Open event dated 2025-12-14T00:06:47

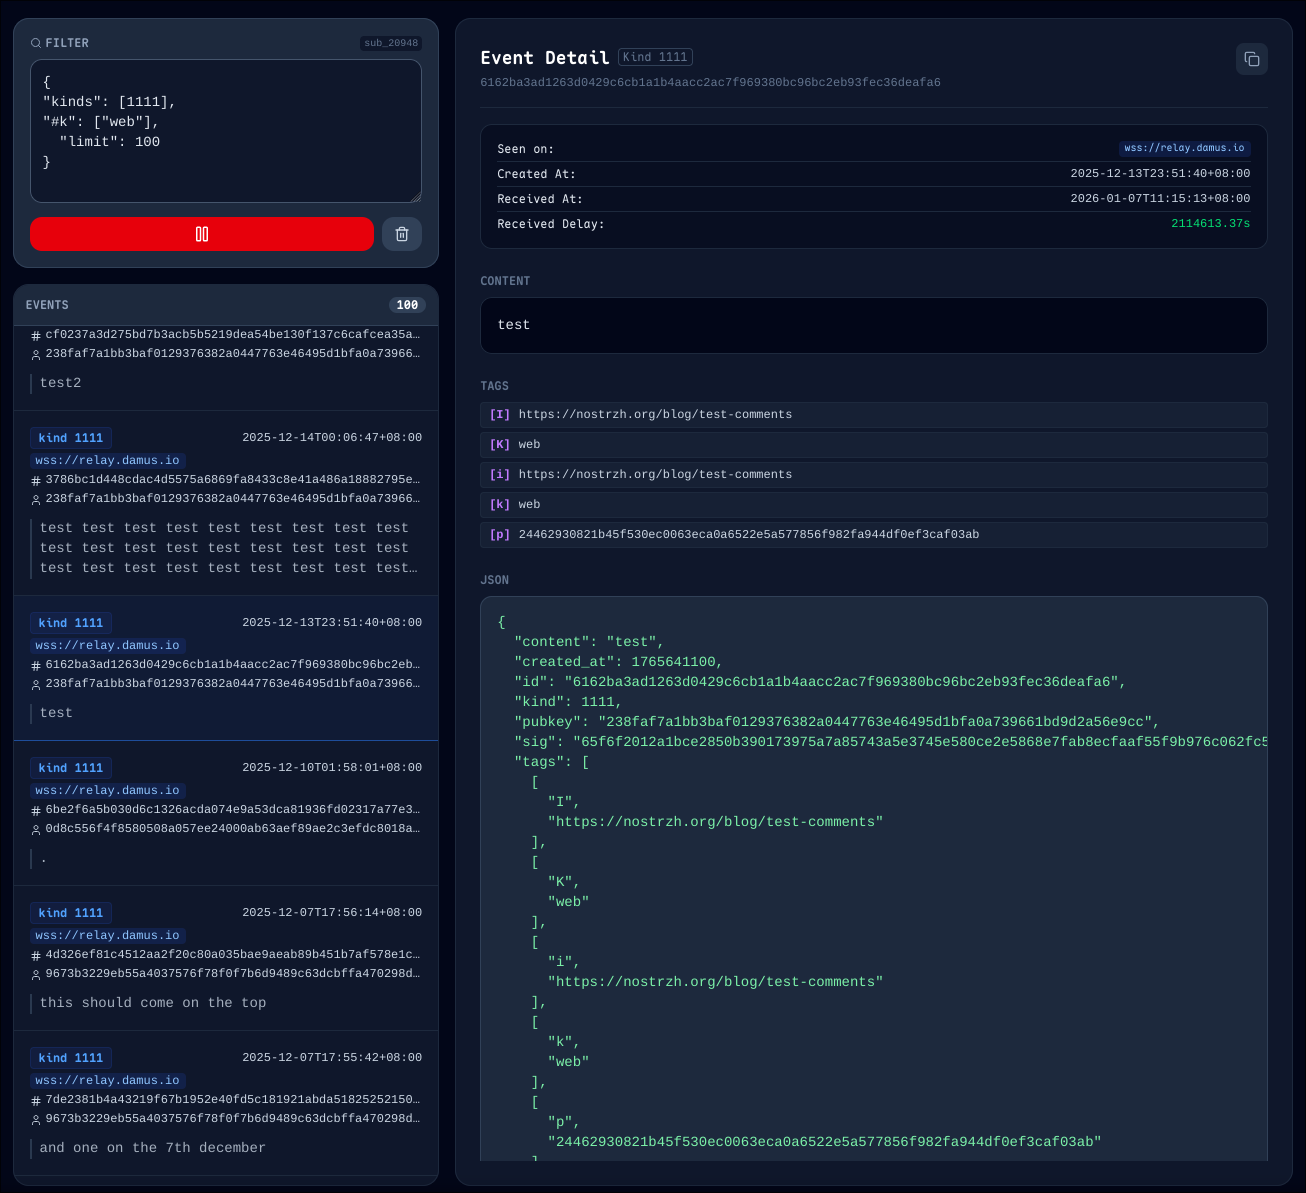225,502
